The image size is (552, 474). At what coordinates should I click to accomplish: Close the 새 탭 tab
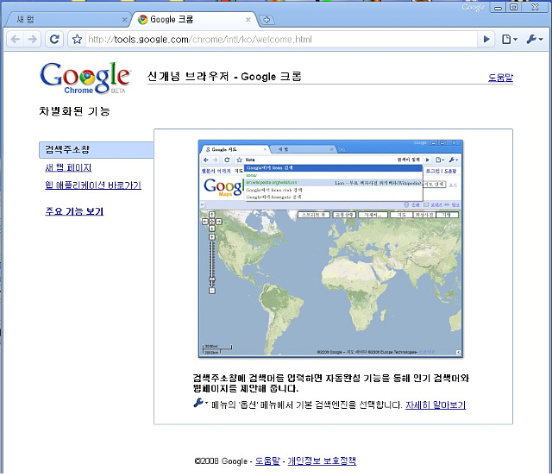pos(124,20)
